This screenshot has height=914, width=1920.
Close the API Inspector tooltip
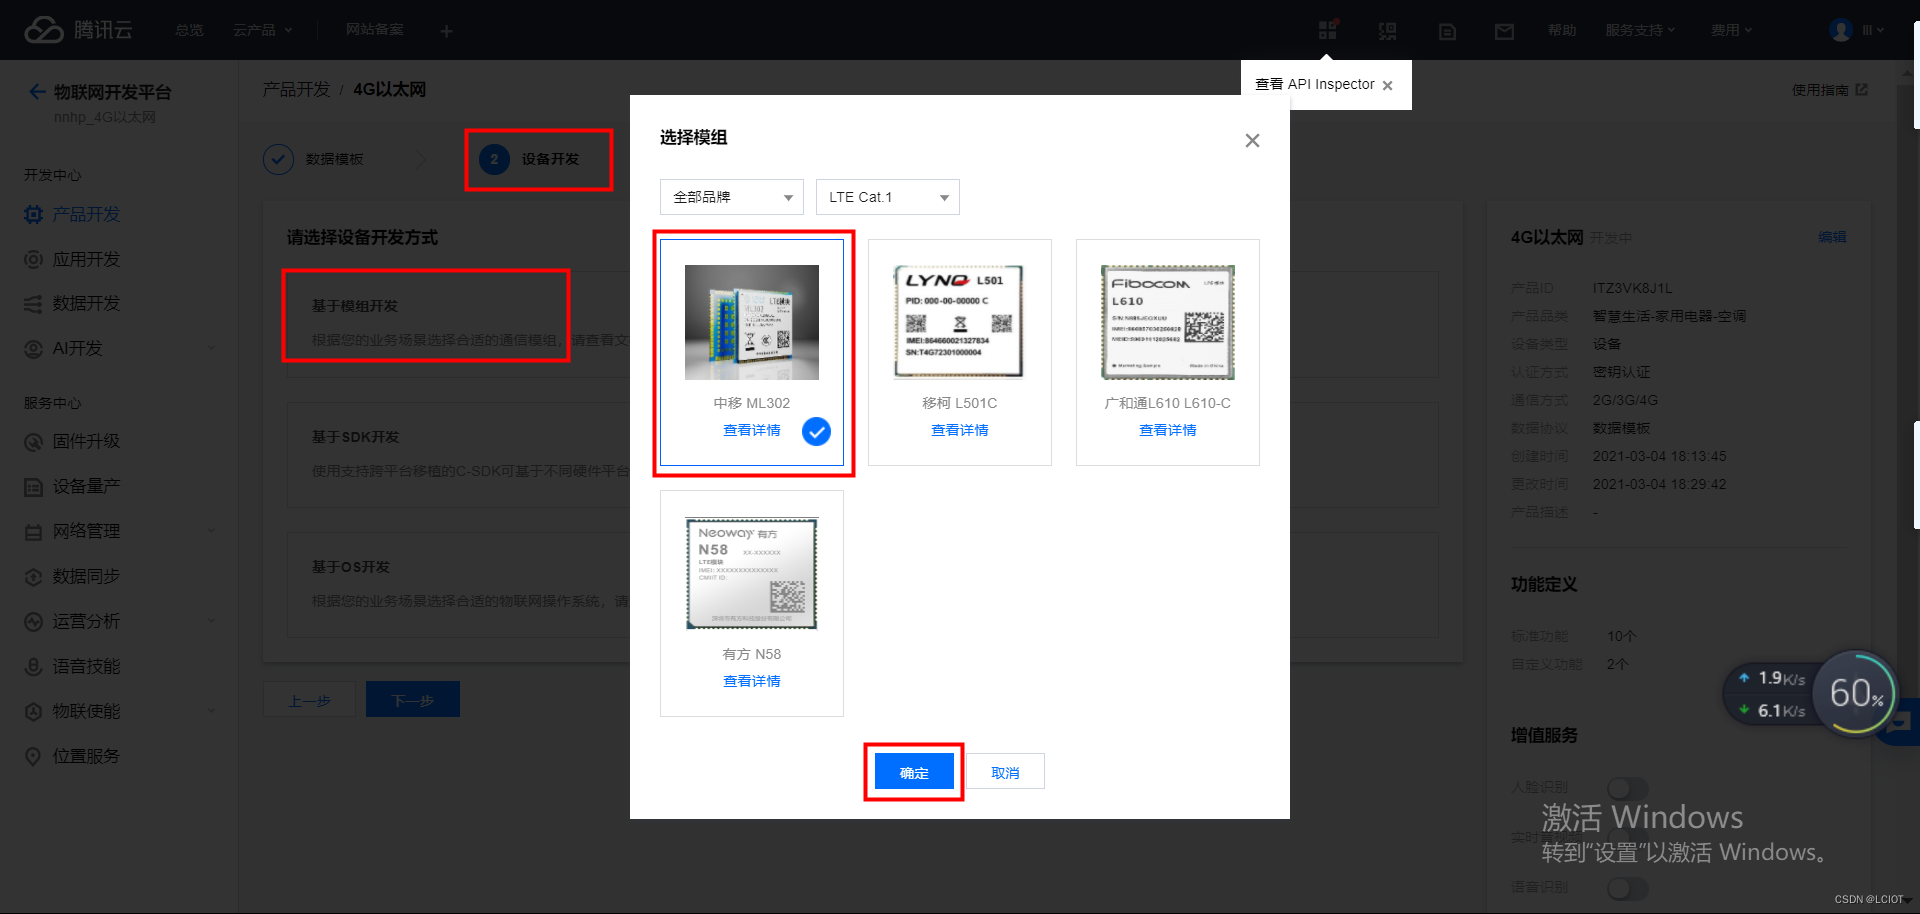1387,85
